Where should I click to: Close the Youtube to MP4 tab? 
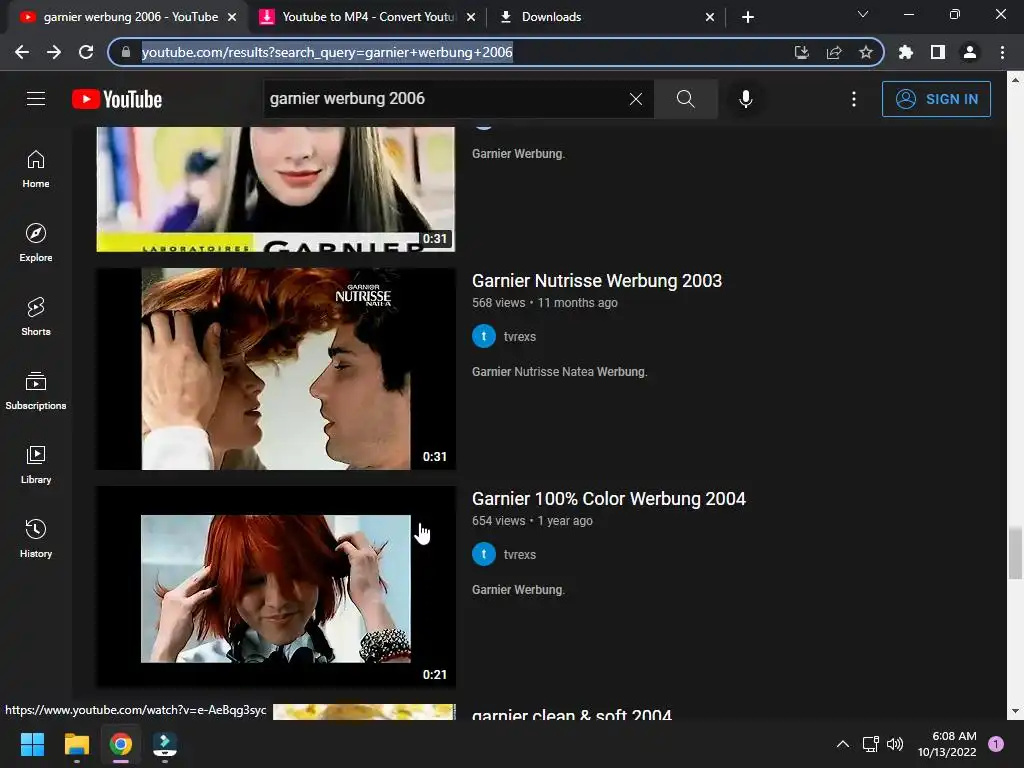[471, 17]
